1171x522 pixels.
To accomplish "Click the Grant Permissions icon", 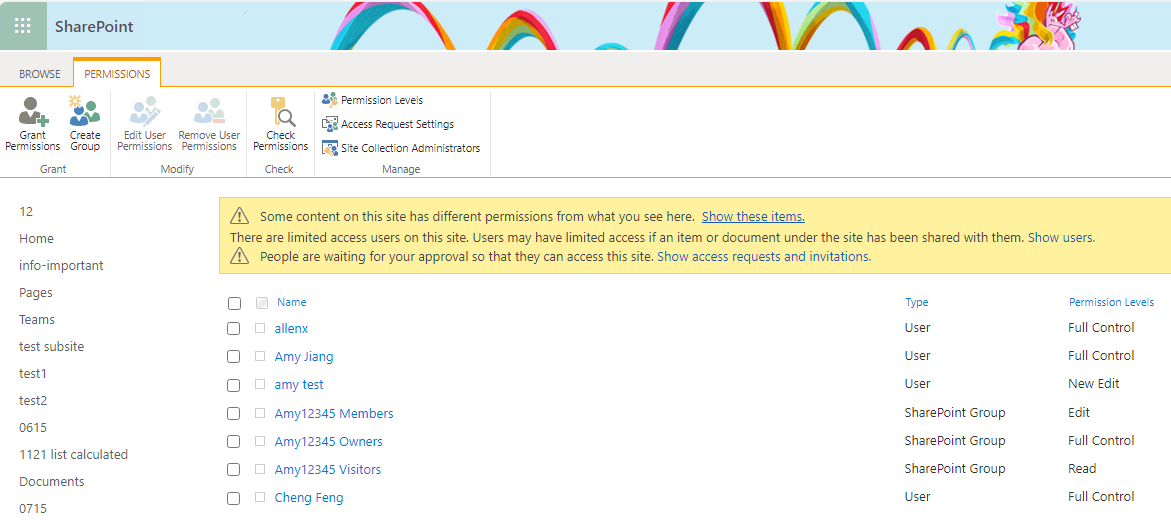I will (x=33, y=111).
